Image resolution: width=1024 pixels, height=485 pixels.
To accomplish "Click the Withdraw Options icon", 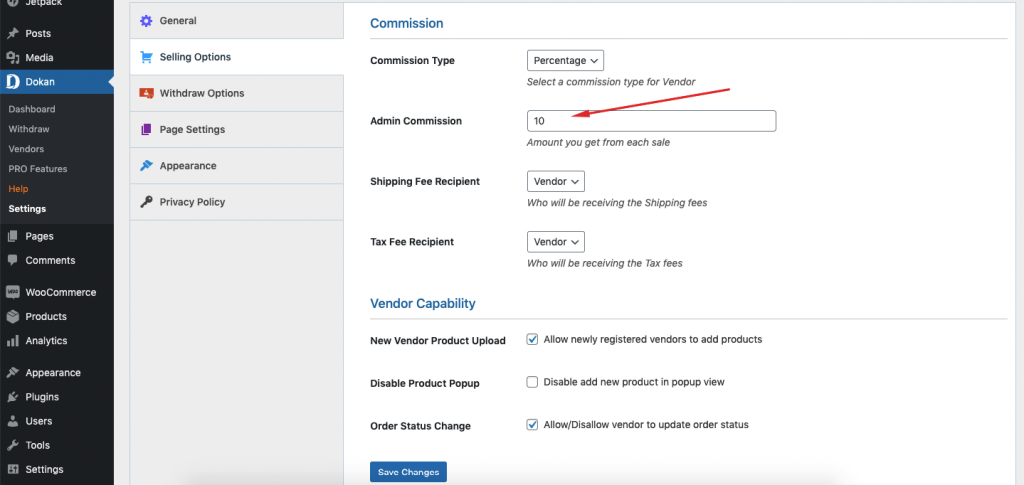I will (146, 93).
